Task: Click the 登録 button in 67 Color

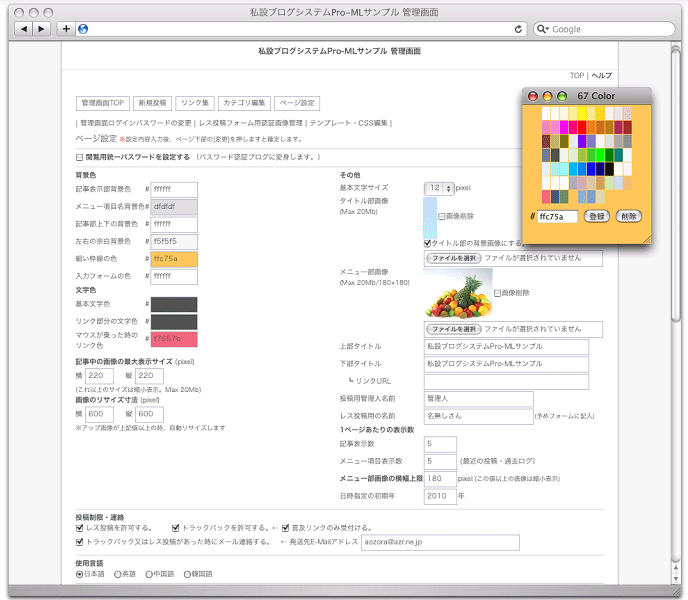Action: (x=597, y=216)
